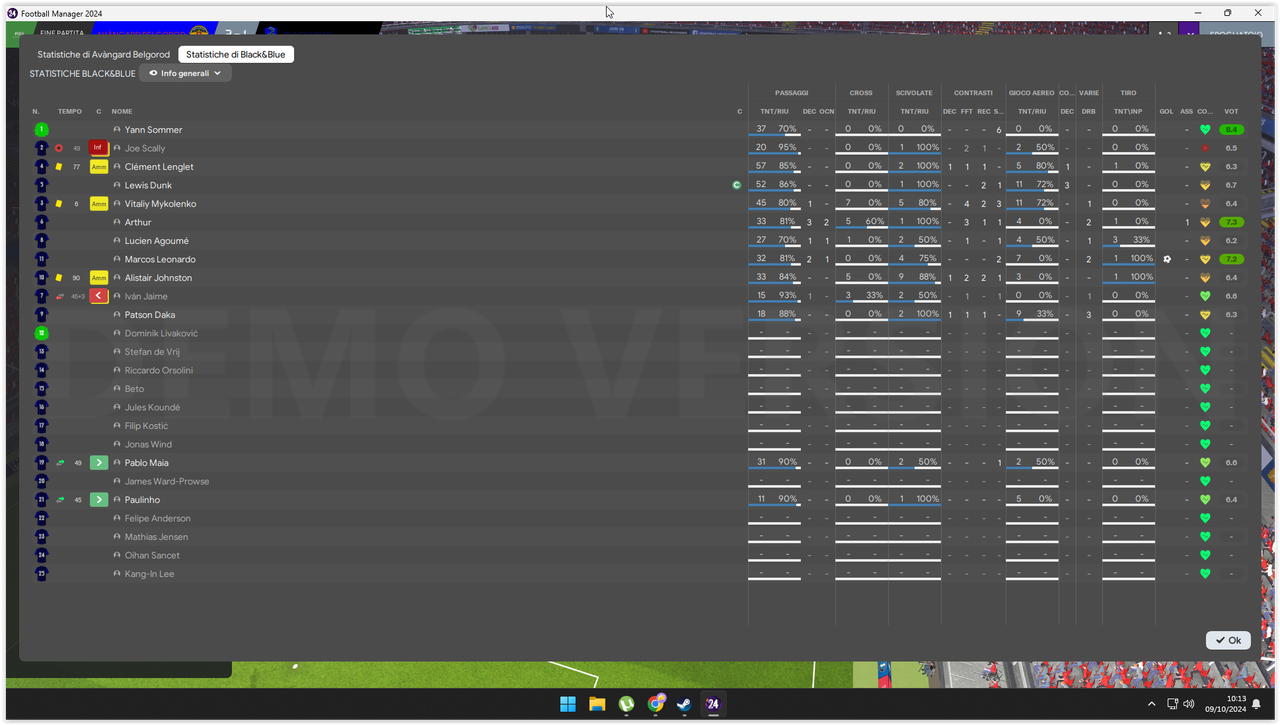Click the person icon beside Arthur's name
This screenshot has height=725, width=1280.
pyautogui.click(x=117, y=222)
